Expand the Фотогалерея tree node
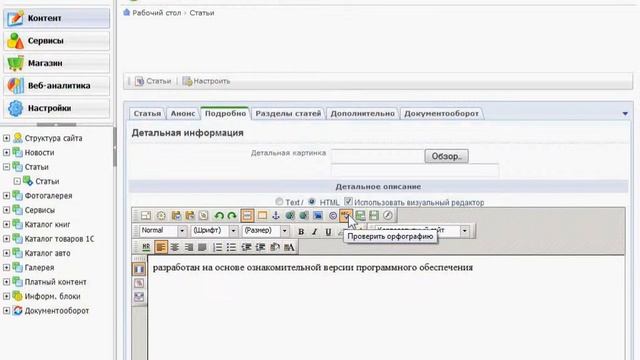Screen dimensions: 640x360 click(7, 196)
